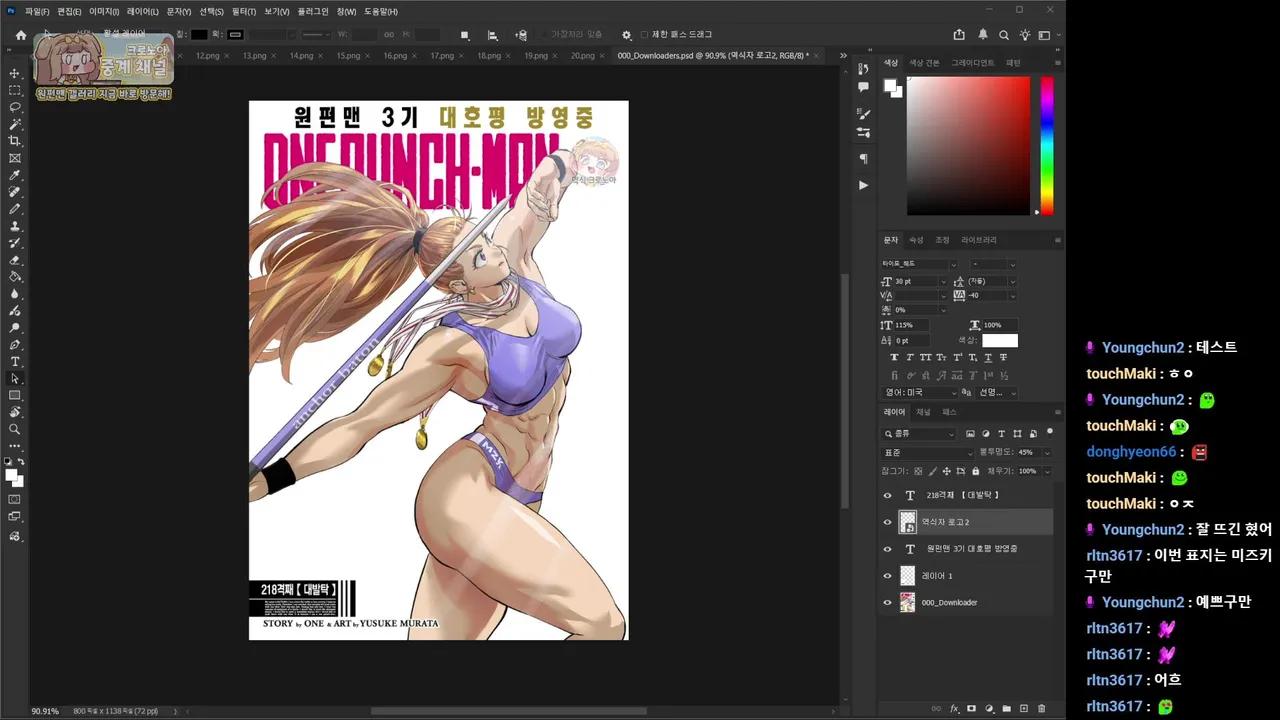
Task: Select the Clone Stamp tool
Action: [15, 226]
